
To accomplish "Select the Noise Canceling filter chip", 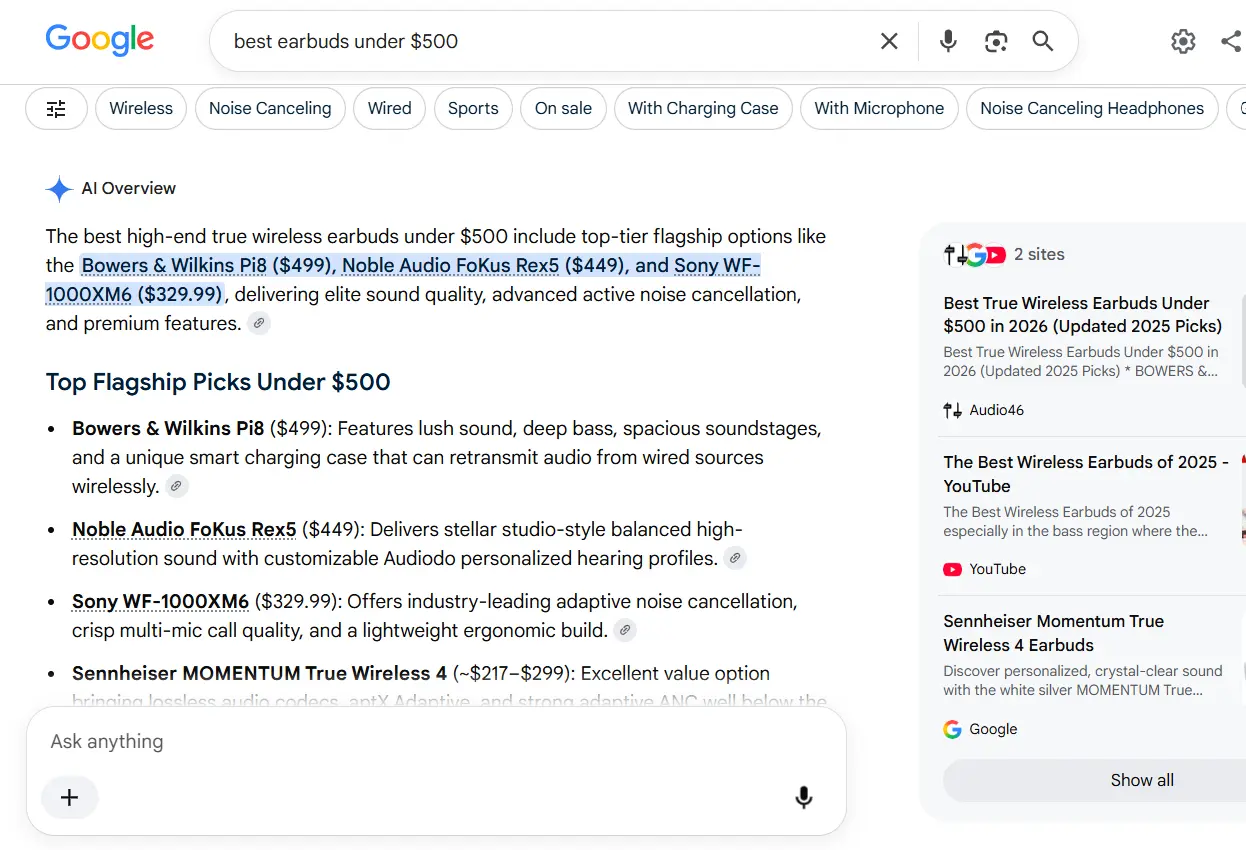I will tap(270, 109).
